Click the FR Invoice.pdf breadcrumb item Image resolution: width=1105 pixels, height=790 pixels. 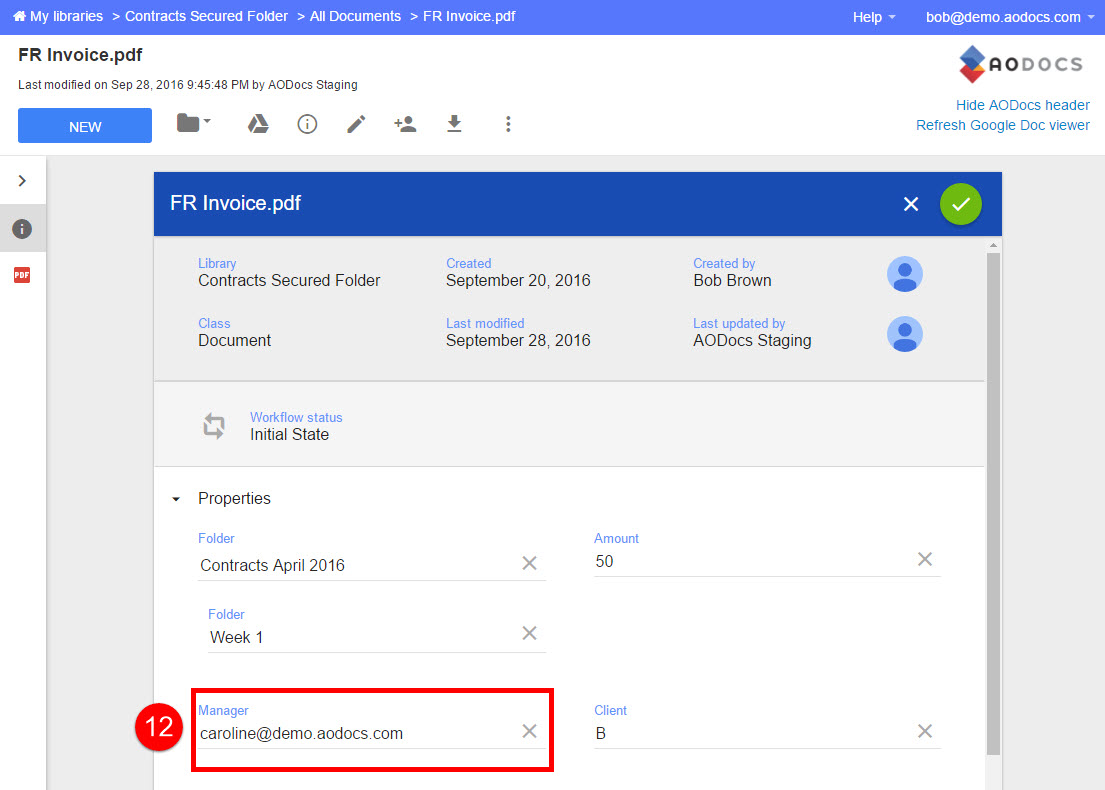point(469,16)
